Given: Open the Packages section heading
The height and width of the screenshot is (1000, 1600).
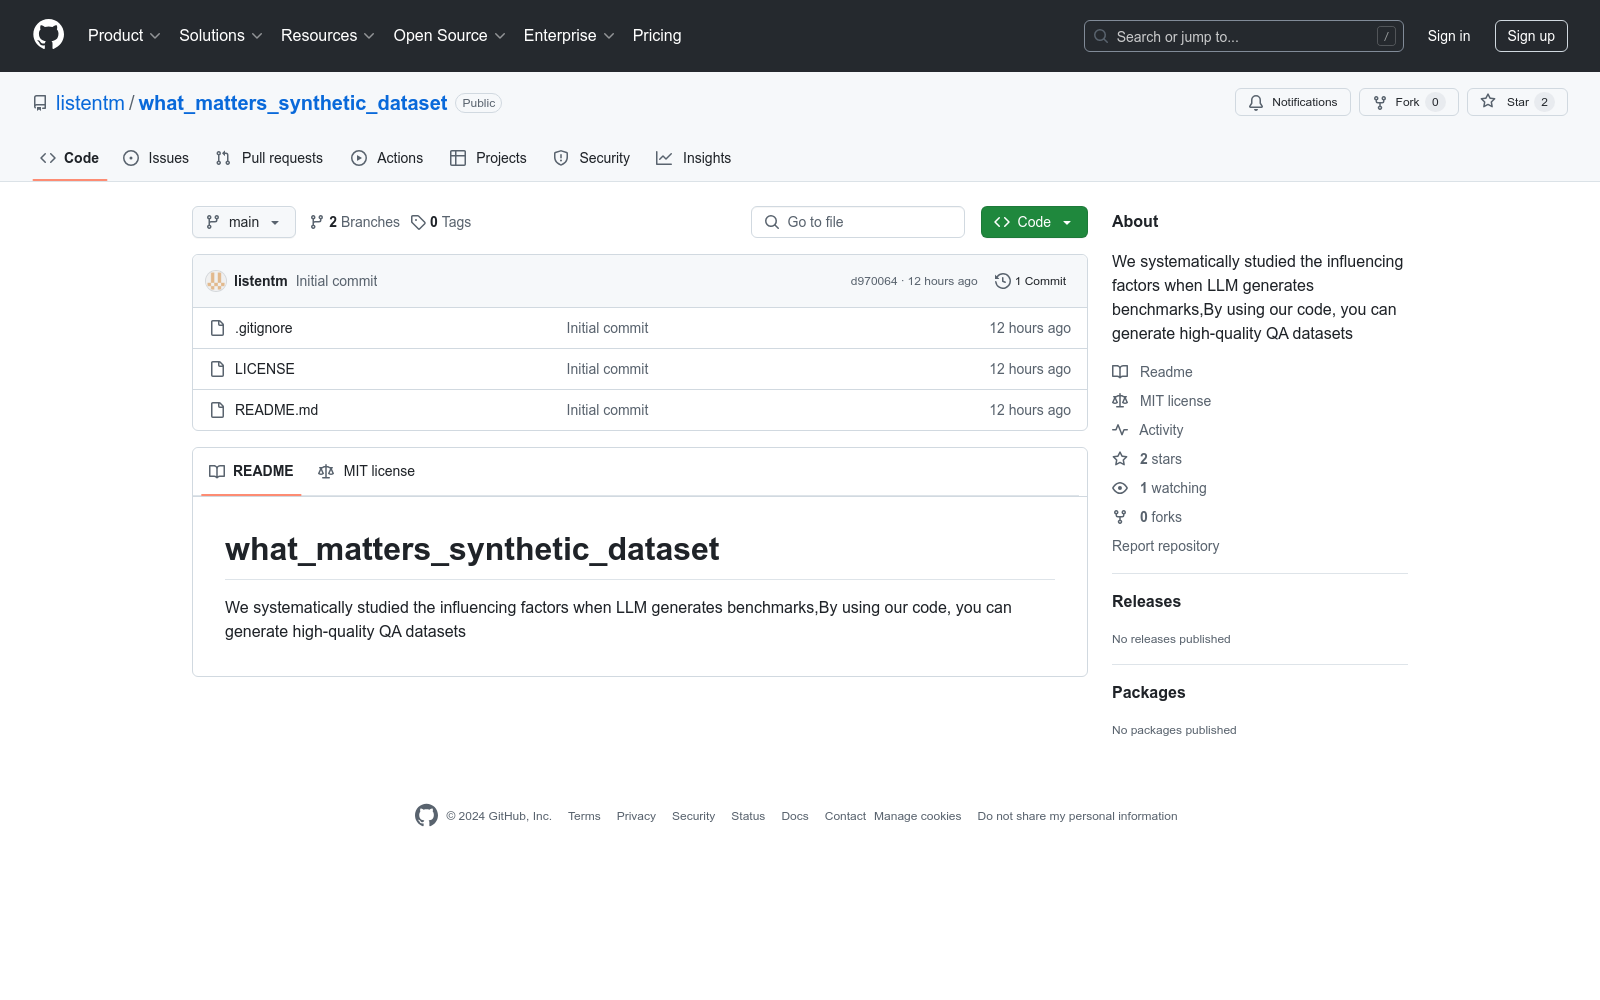Looking at the screenshot, I should pos(1149,692).
